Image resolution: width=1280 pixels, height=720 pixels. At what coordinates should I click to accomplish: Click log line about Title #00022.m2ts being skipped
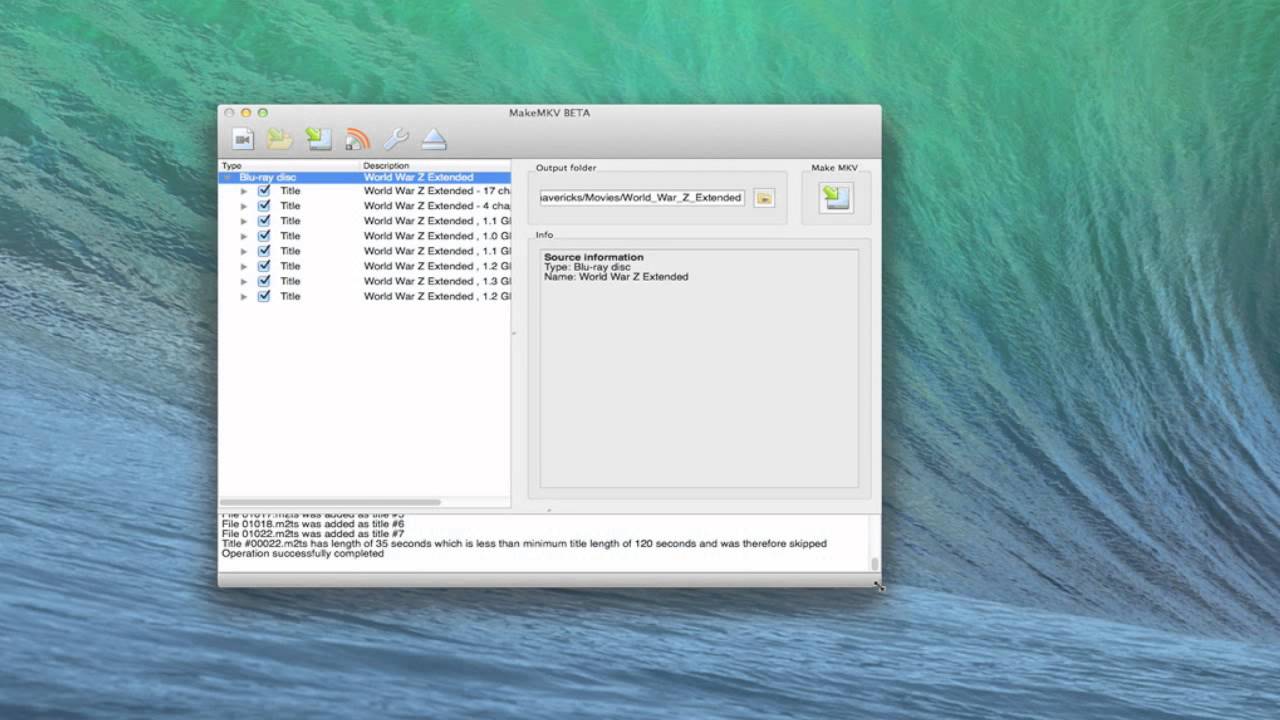524,544
